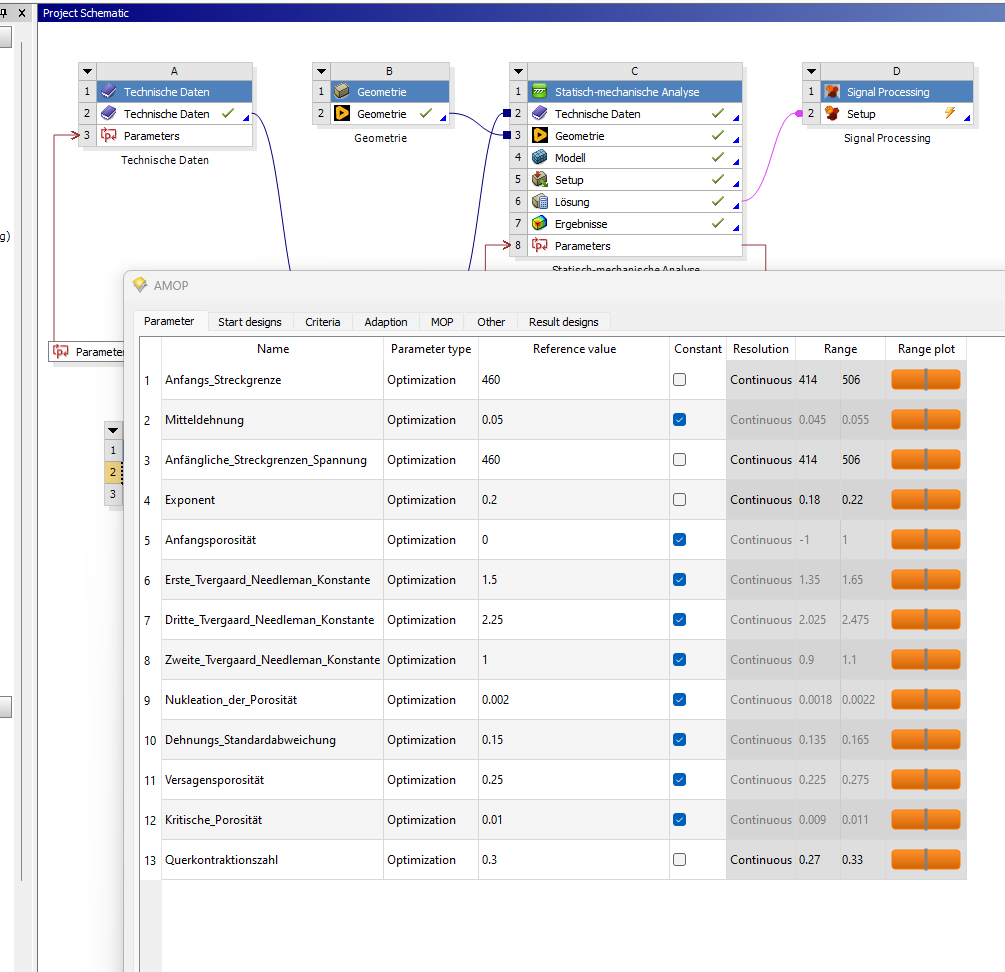Check Constant for Querkontraktionszahl
This screenshot has height=972, width=1005.
tap(679, 859)
